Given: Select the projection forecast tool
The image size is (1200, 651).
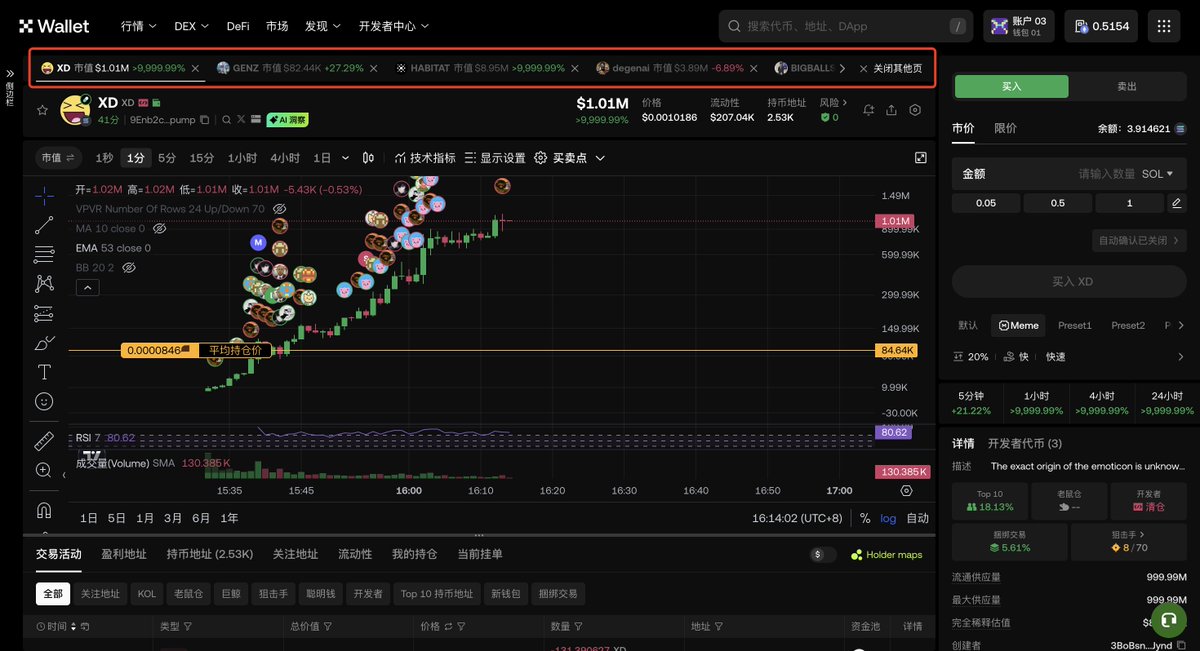Looking at the screenshot, I should click(44, 314).
